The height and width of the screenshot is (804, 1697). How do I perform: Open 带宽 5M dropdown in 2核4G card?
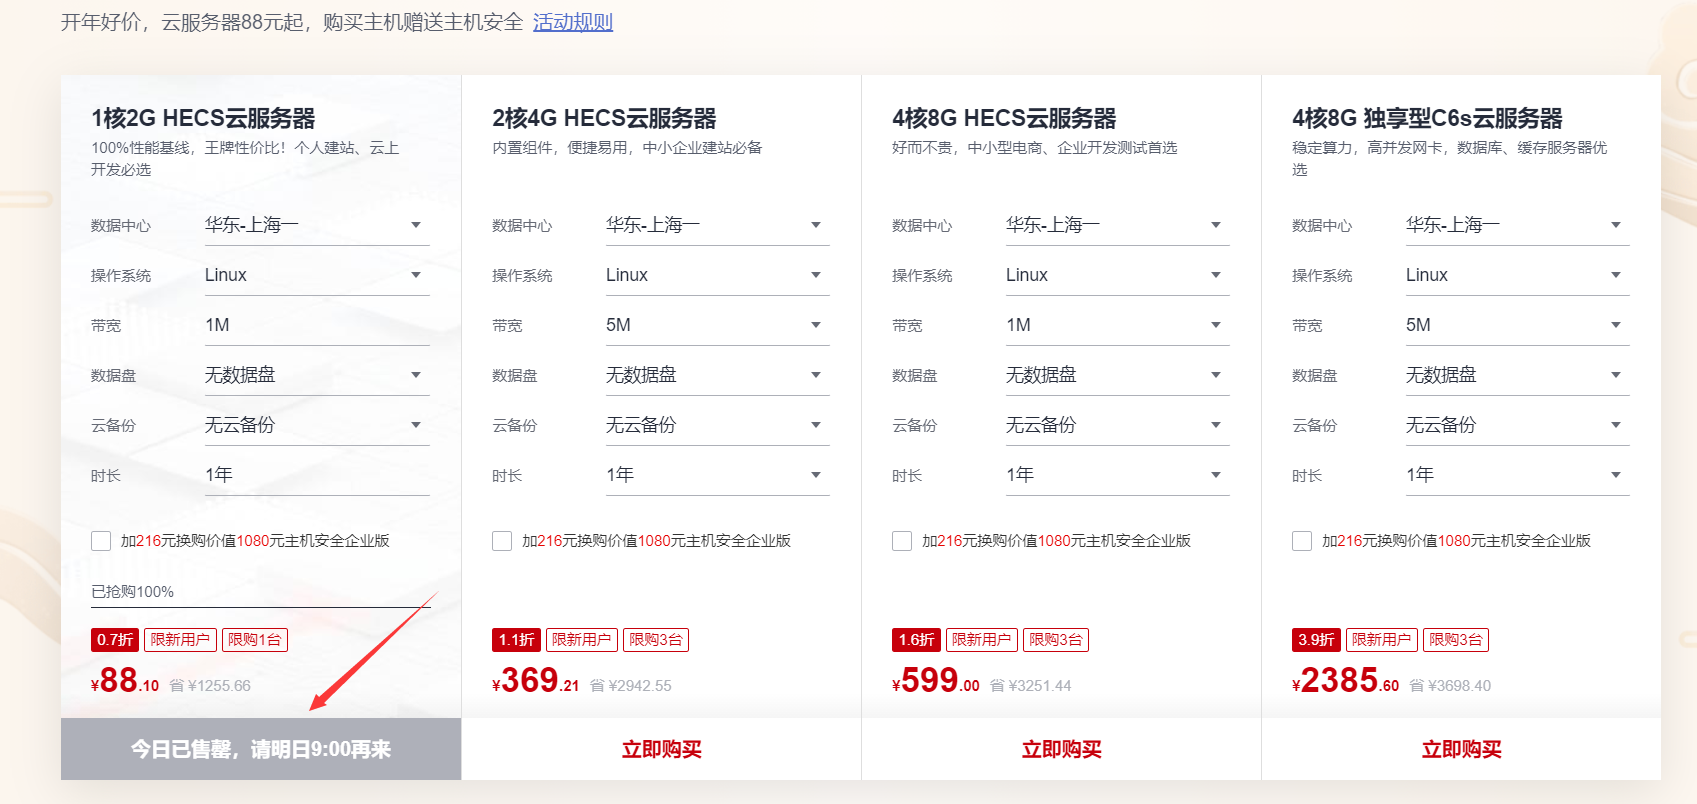(717, 325)
